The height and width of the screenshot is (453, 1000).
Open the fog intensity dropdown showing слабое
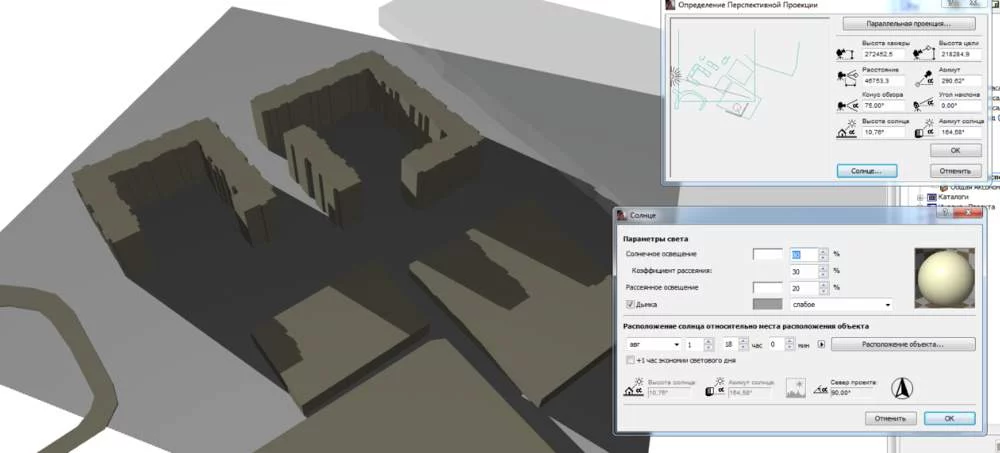pos(840,304)
